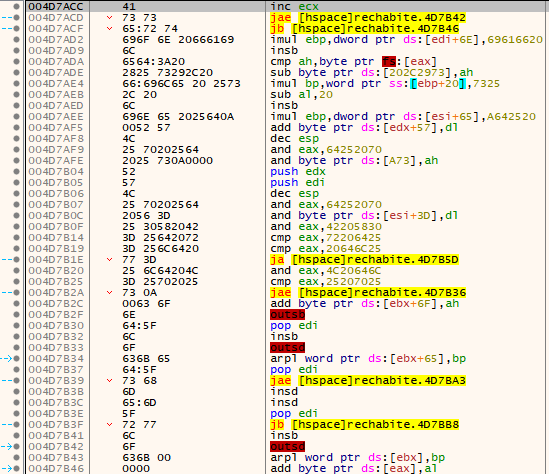Toggle breakpoint bullet beside 004D7B3B

coord(16,392)
